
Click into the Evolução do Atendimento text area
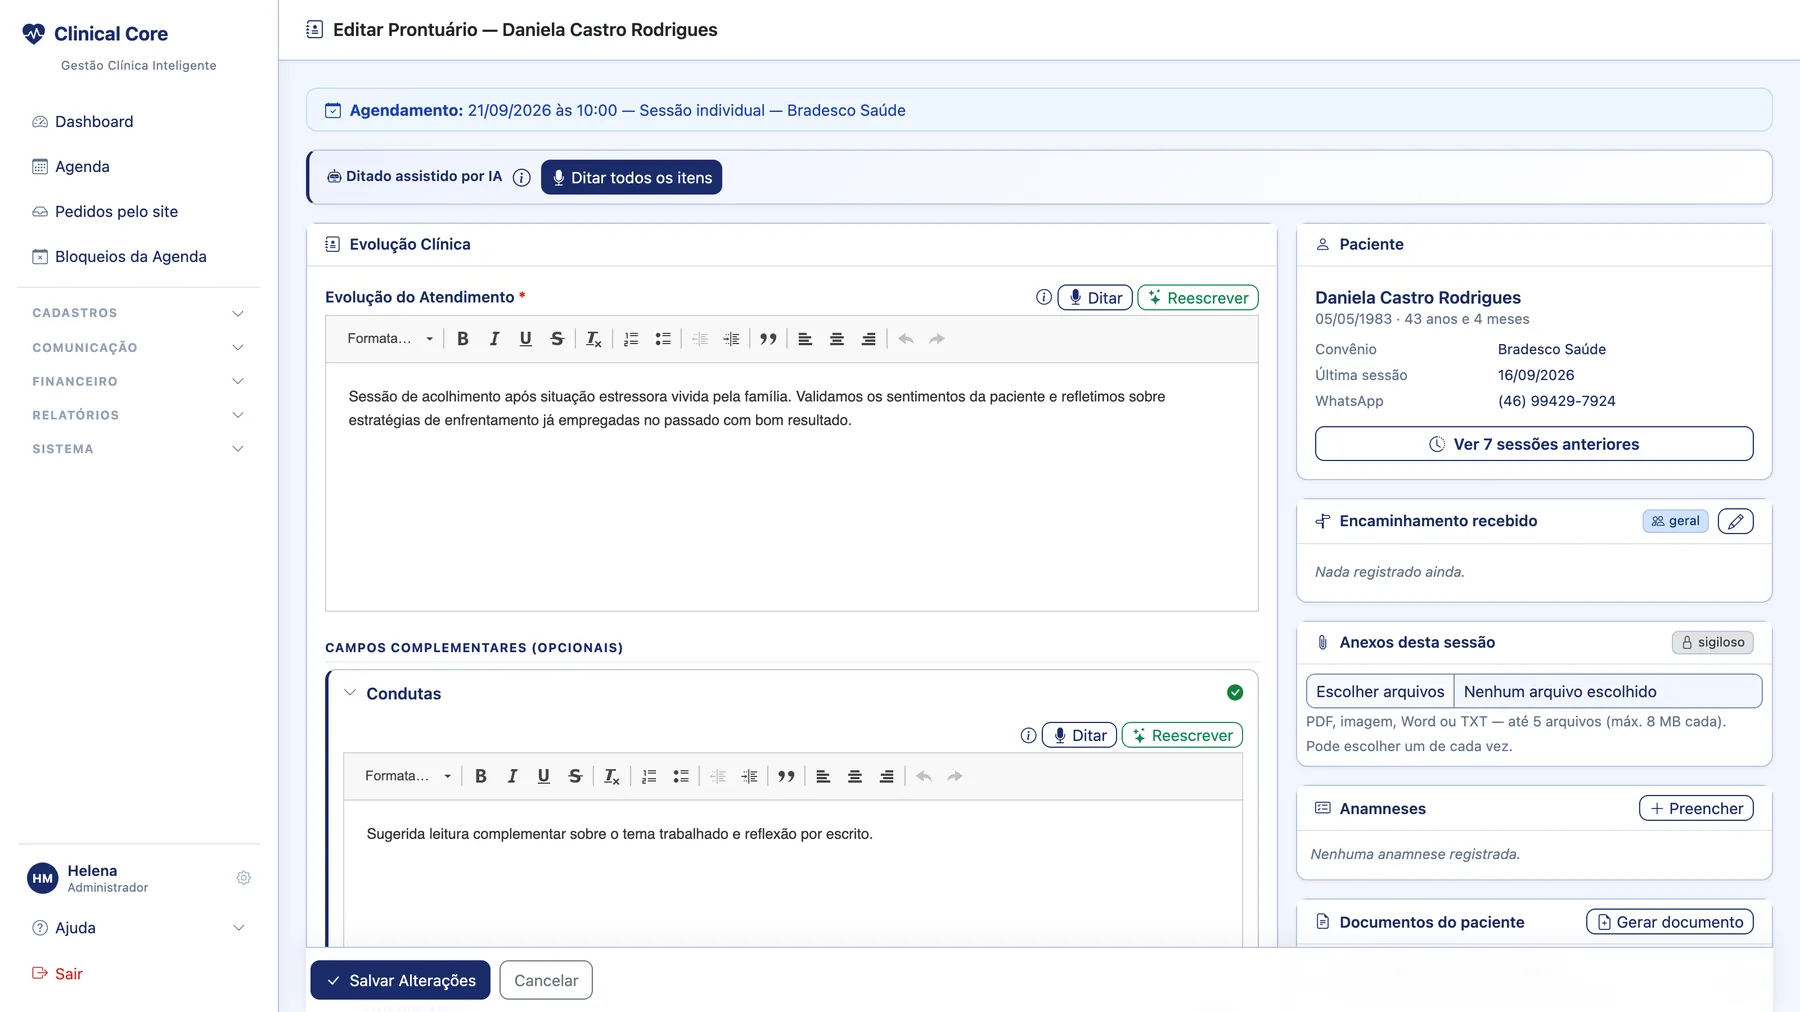[791, 487]
